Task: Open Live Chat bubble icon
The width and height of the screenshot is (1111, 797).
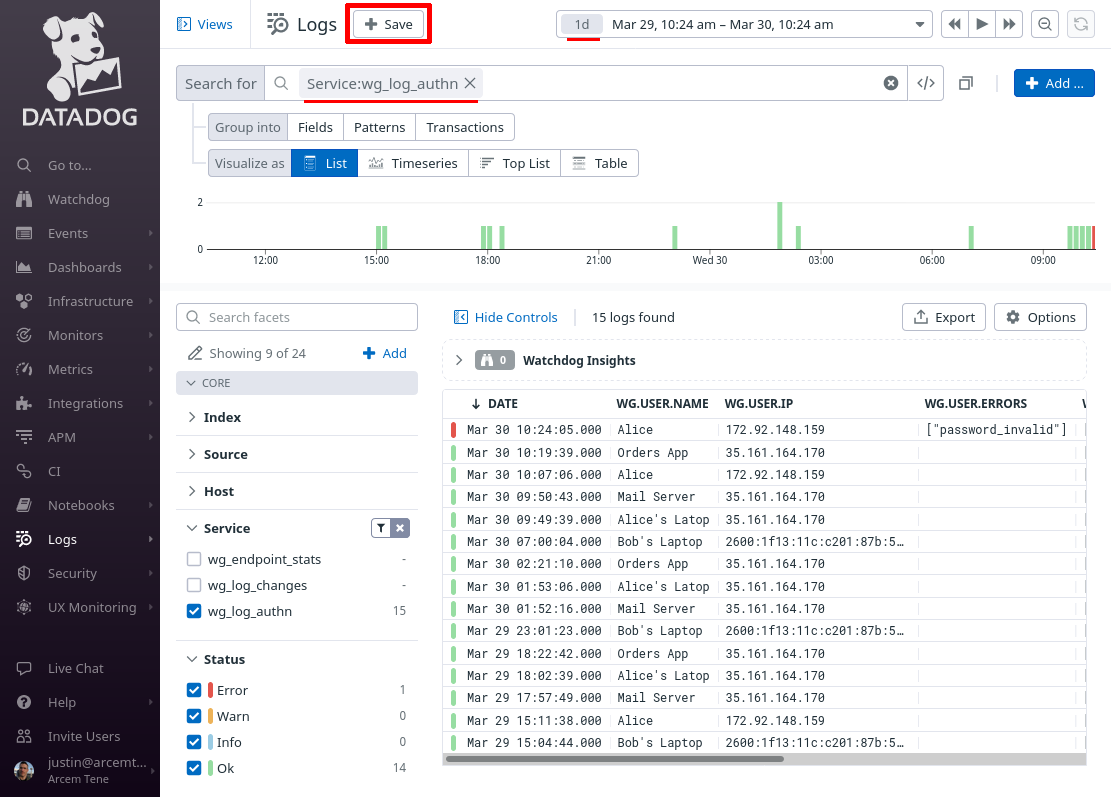Action: tap(24, 668)
